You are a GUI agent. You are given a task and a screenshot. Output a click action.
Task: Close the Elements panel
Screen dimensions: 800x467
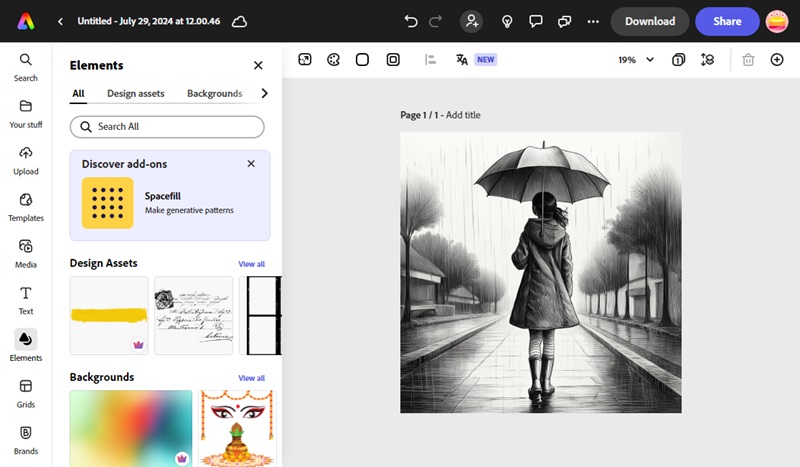(258, 65)
